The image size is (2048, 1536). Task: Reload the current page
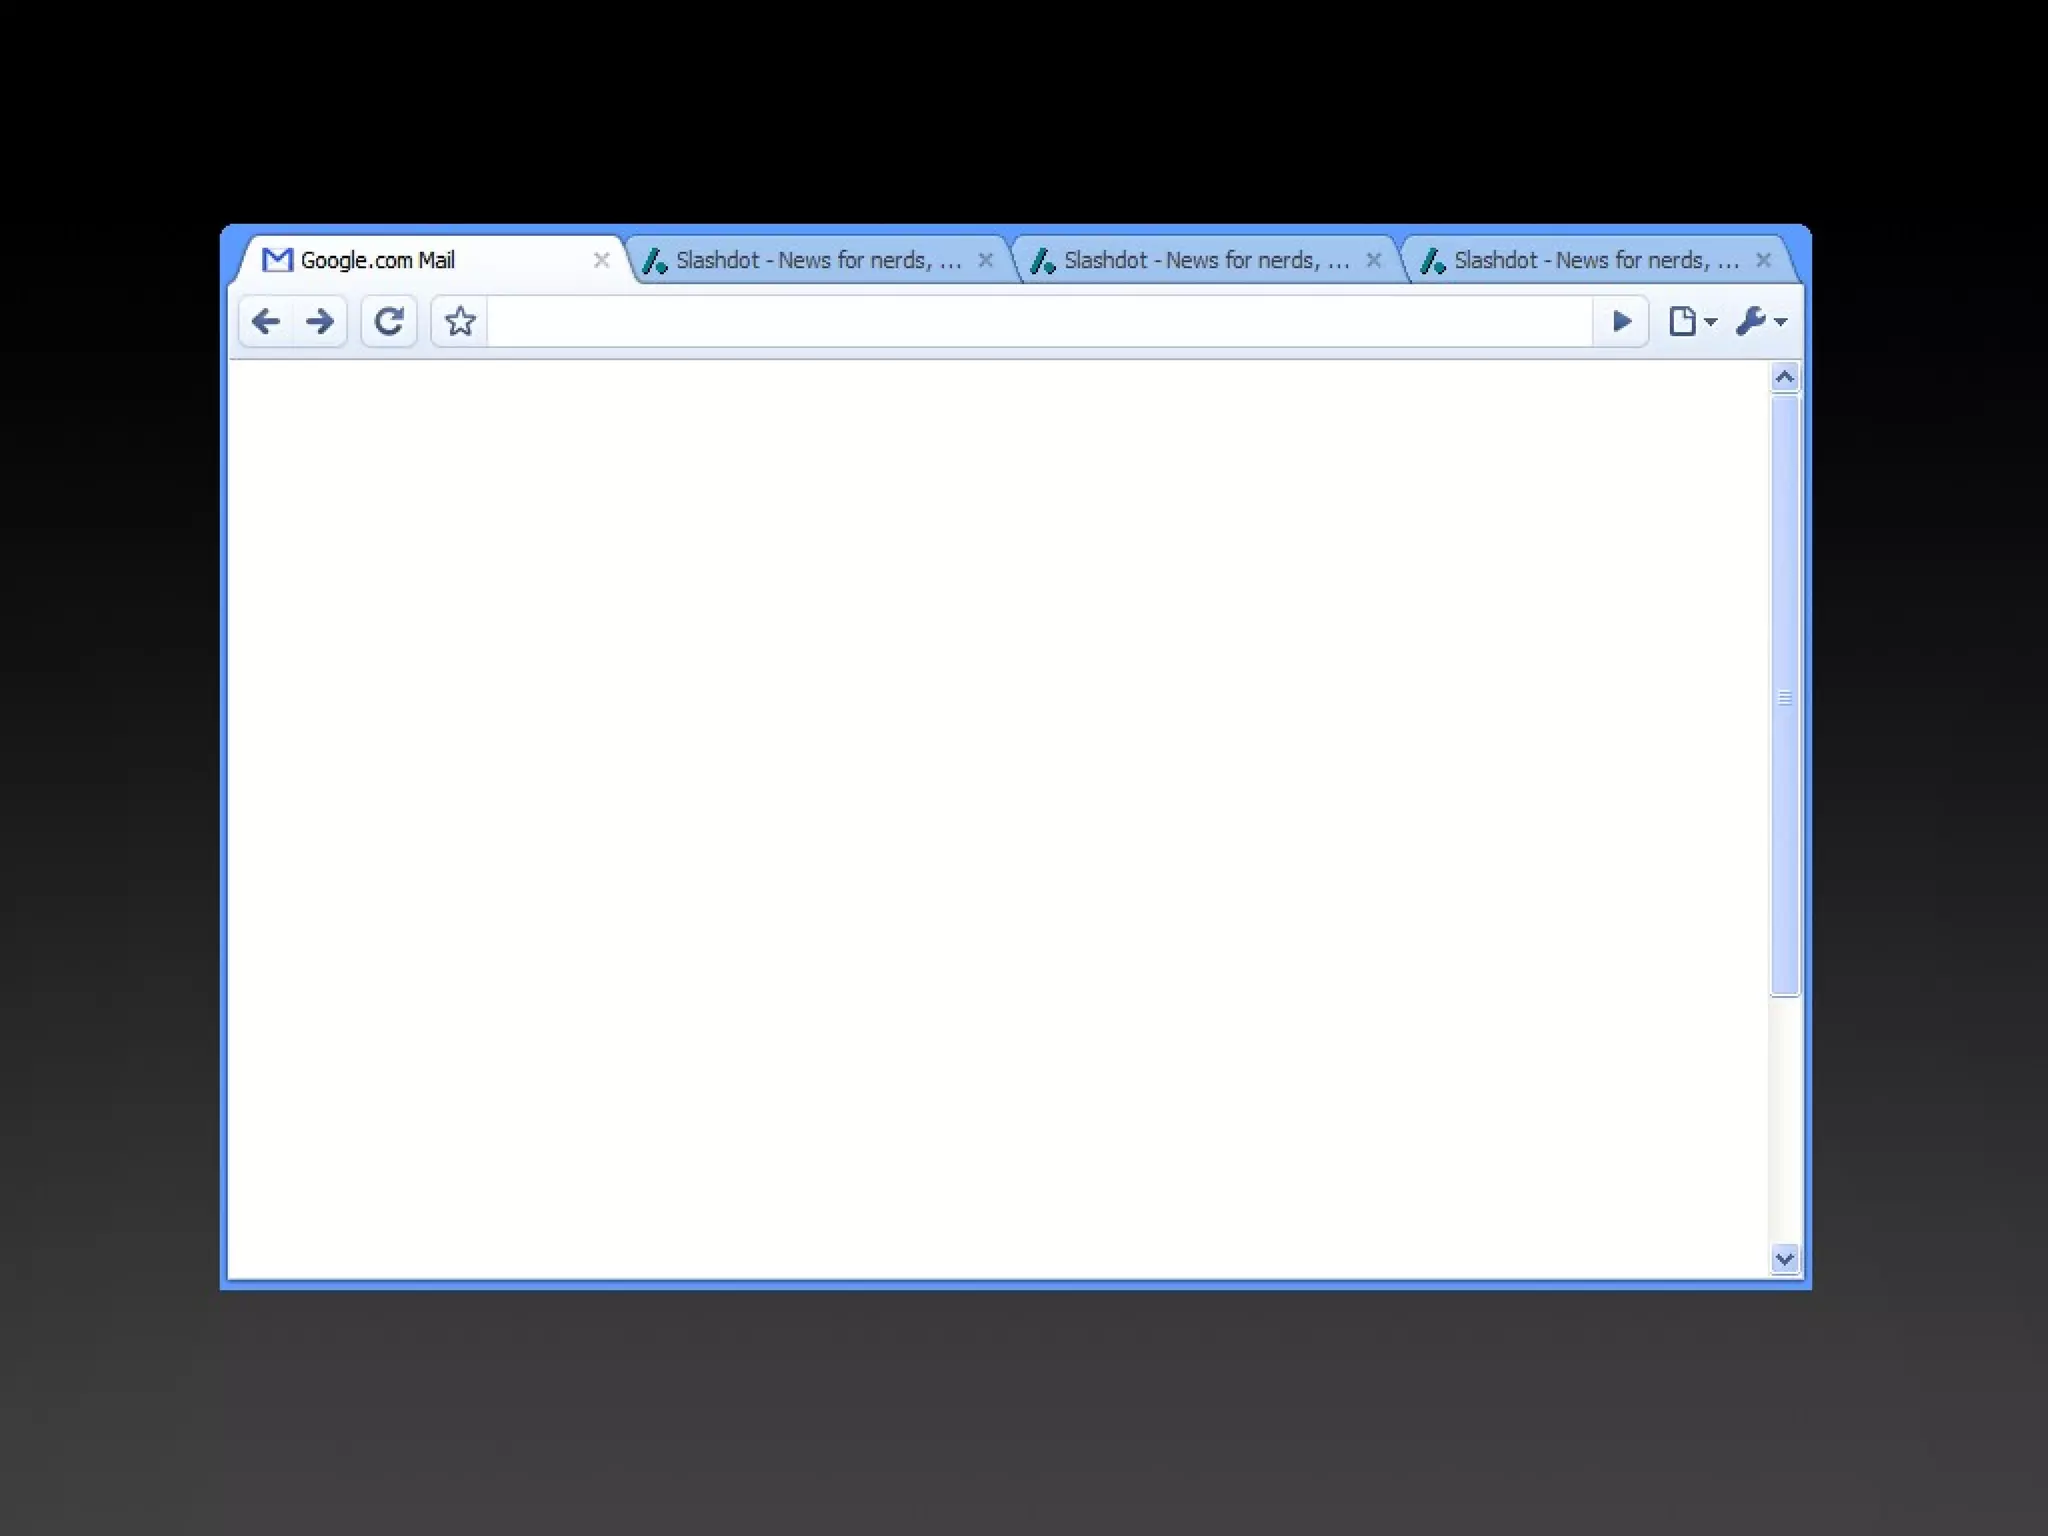(x=389, y=321)
